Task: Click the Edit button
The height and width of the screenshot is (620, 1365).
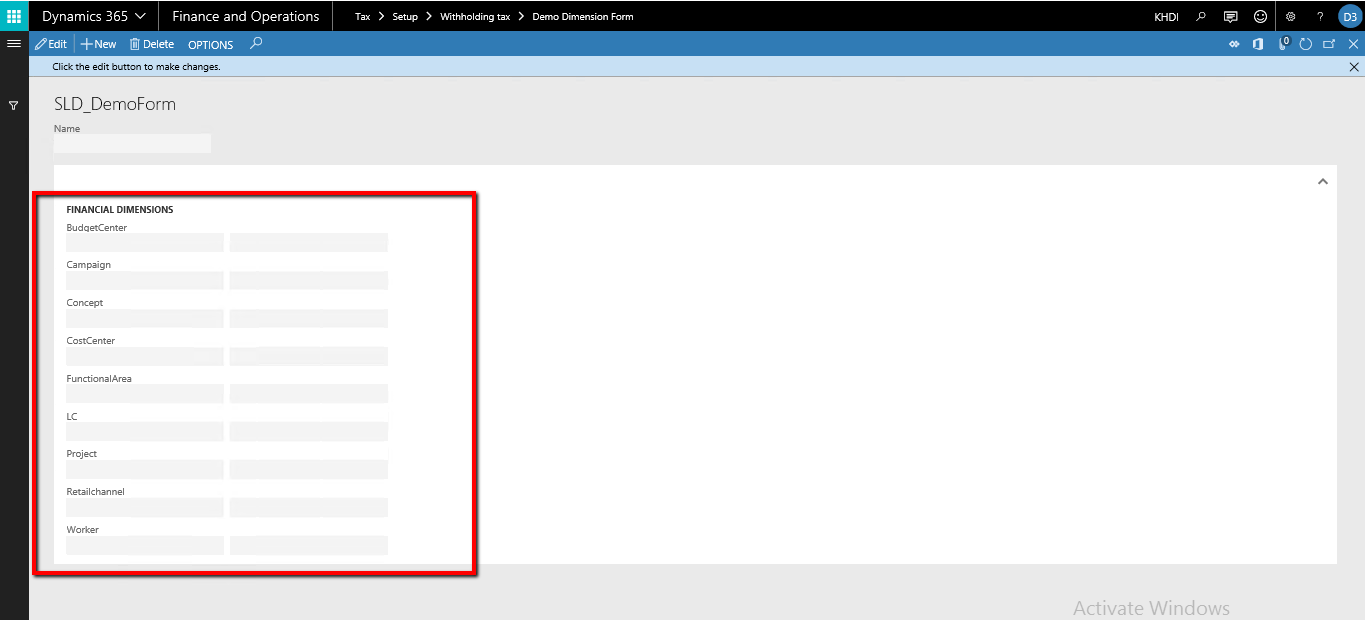Action: tap(50, 43)
